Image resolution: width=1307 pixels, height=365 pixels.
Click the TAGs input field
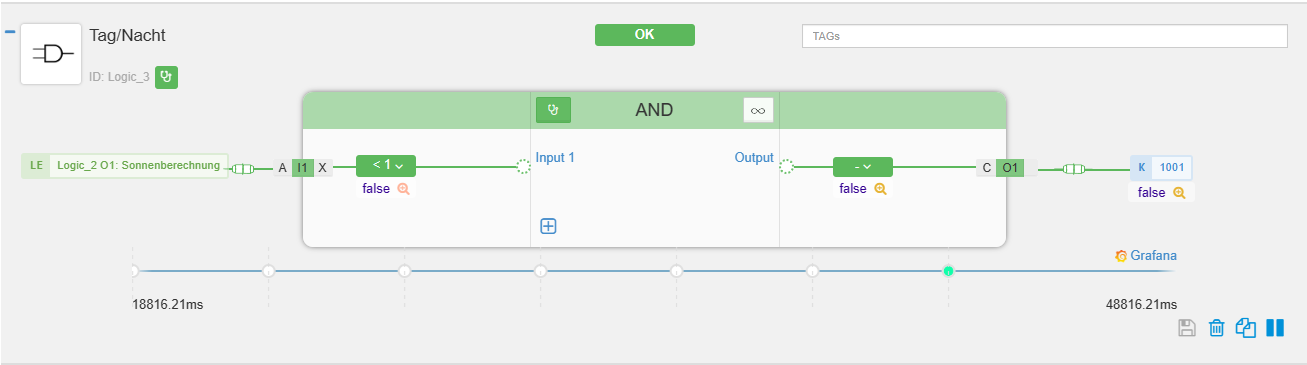[x=1044, y=35]
